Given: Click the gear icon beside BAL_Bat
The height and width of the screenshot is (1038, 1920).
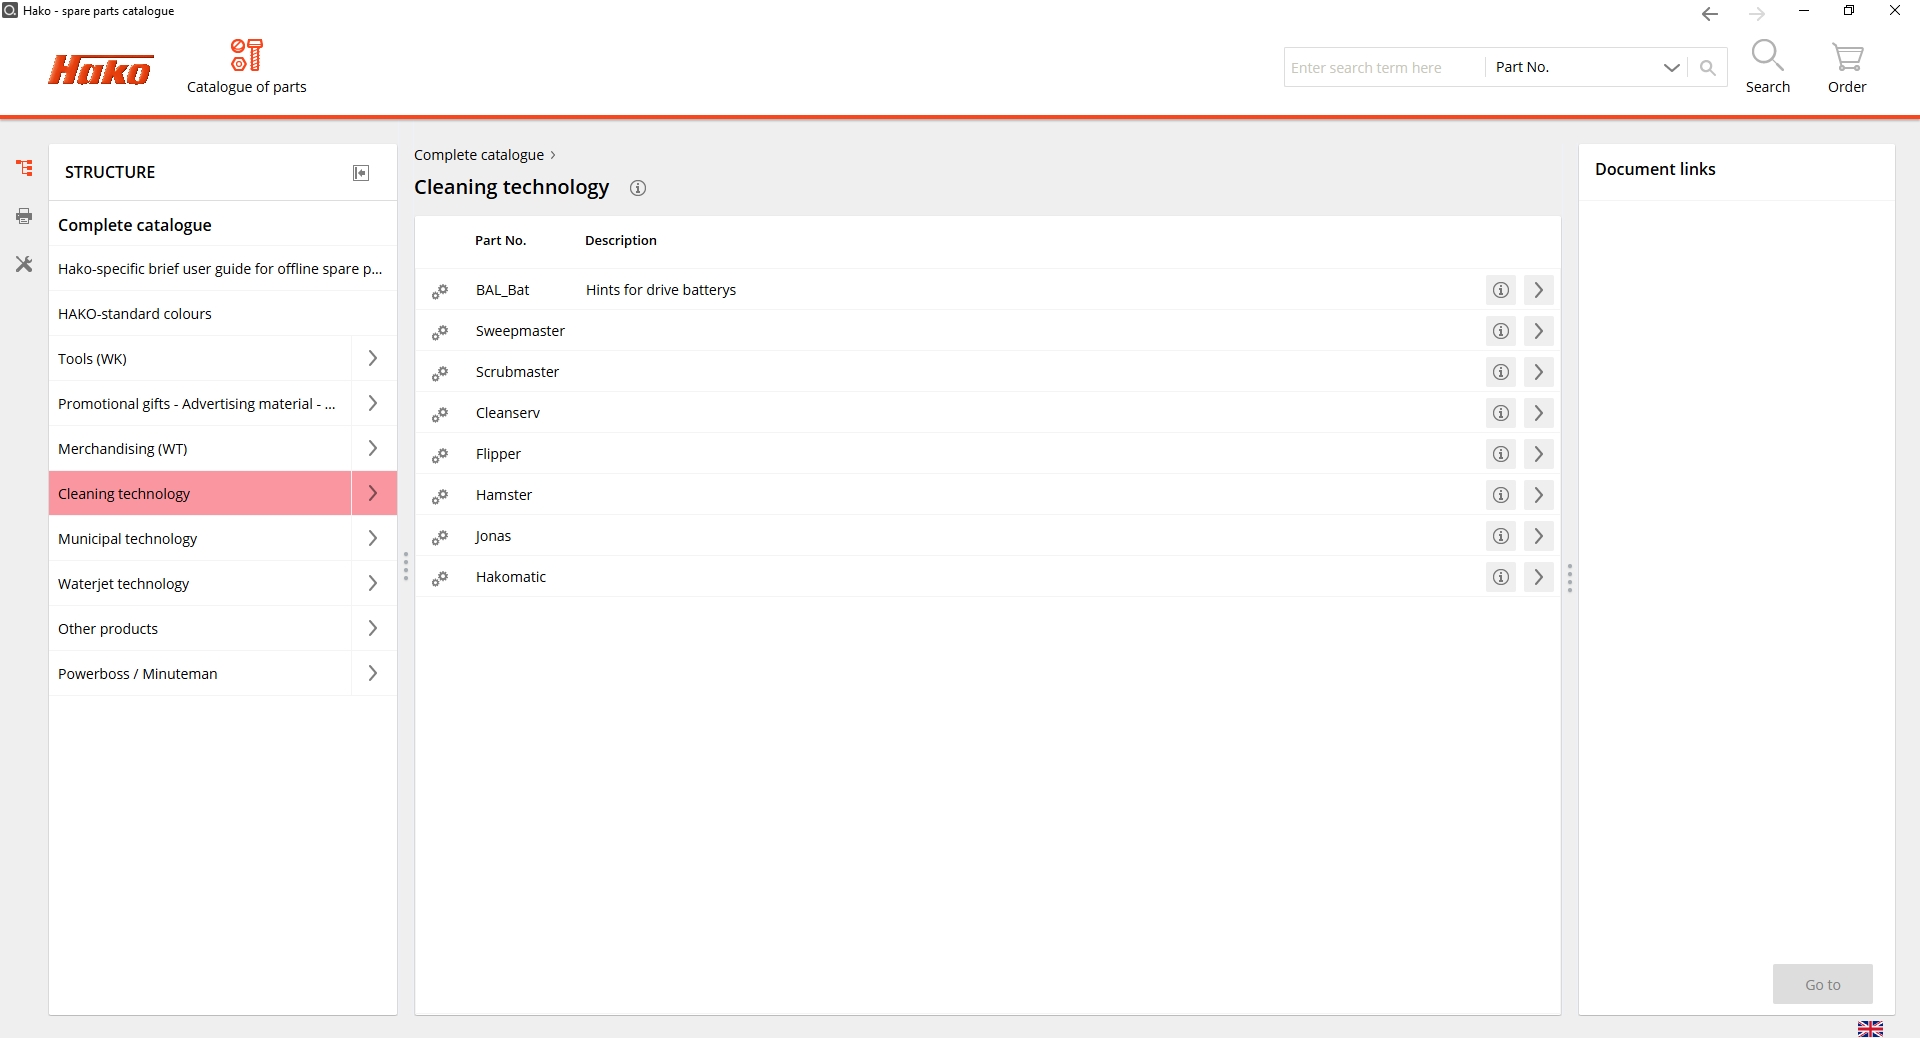Looking at the screenshot, I should 440,291.
